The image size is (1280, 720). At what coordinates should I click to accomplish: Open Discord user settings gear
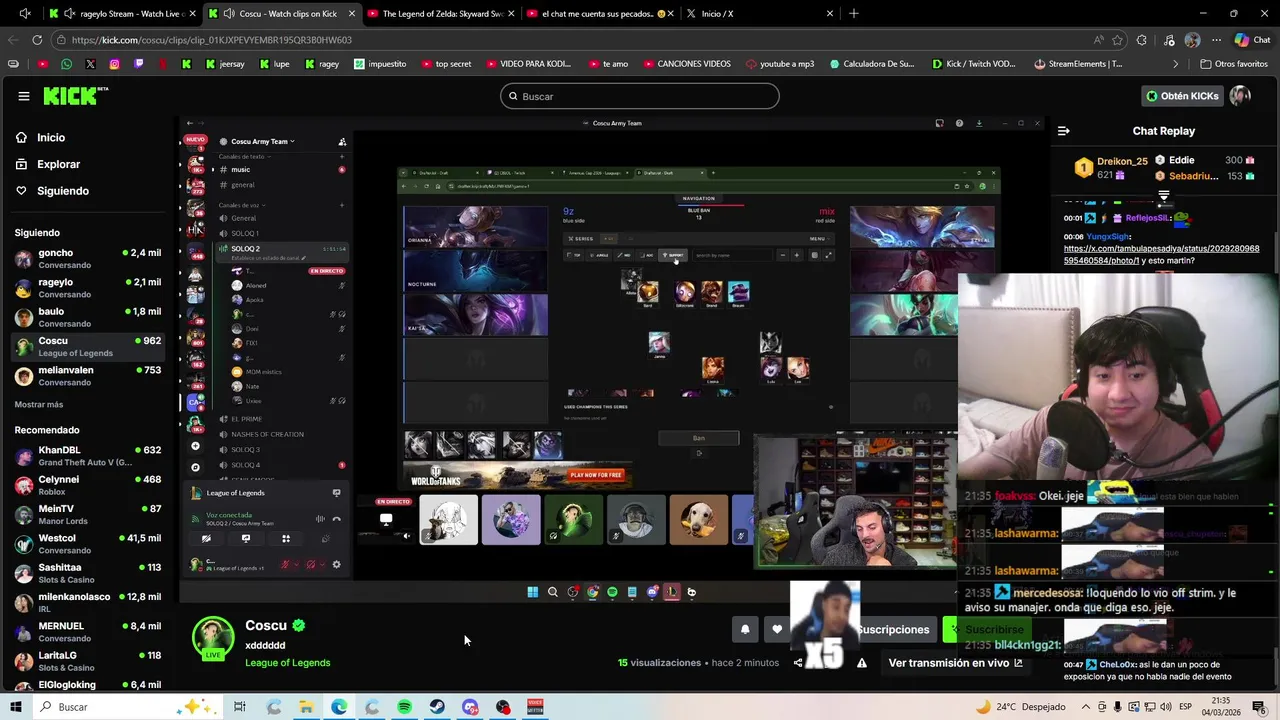coord(336,564)
